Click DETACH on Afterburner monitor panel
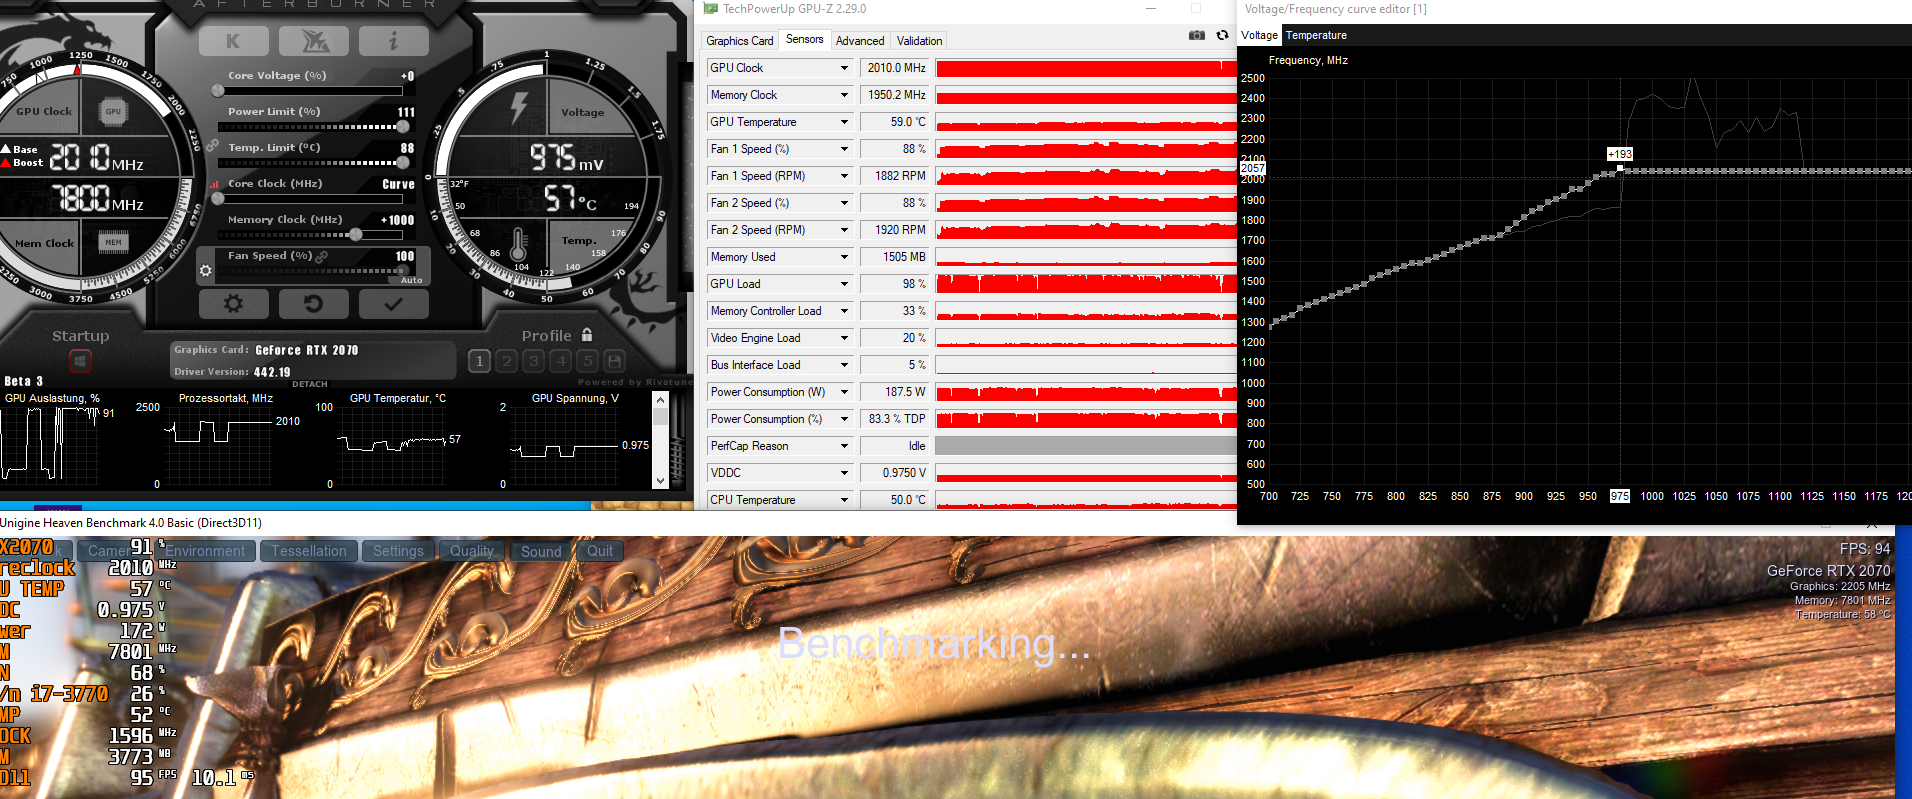This screenshot has width=1912, height=799. (x=310, y=384)
